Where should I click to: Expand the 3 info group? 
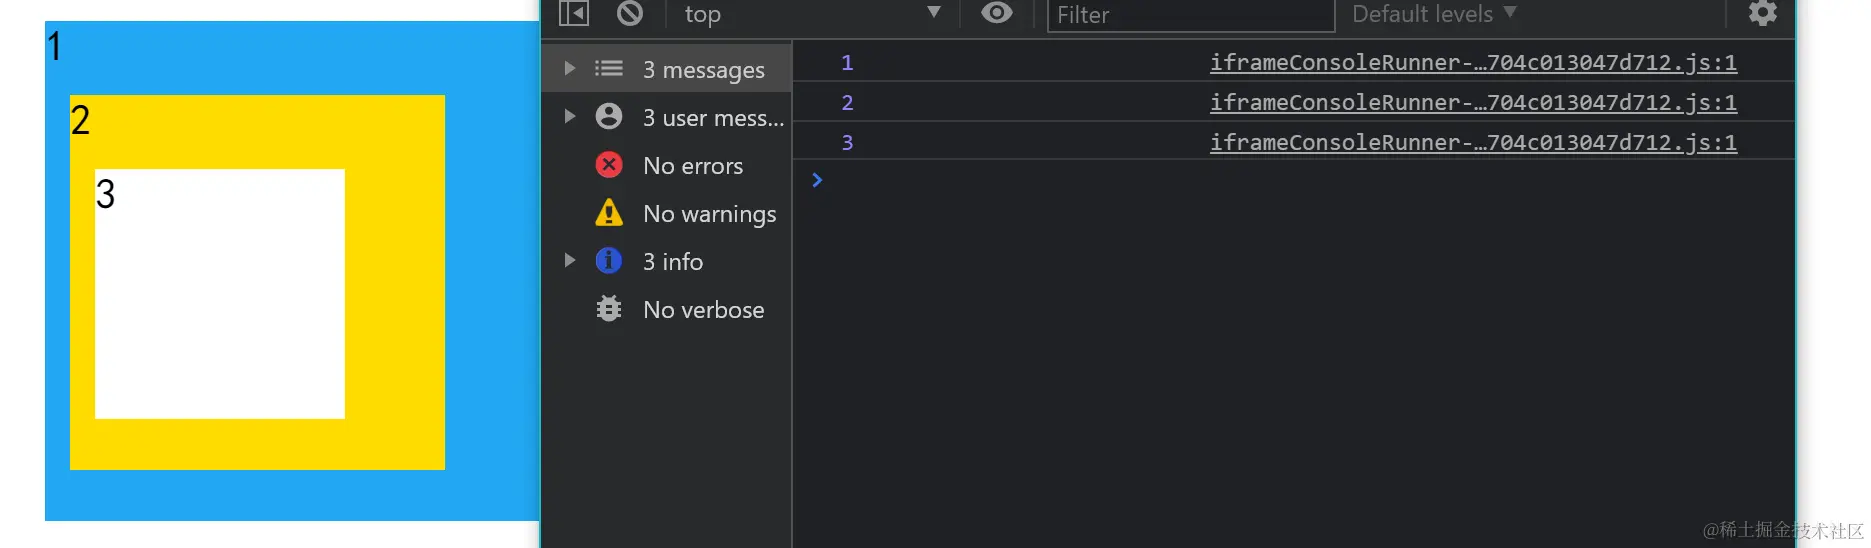(570, 261)
